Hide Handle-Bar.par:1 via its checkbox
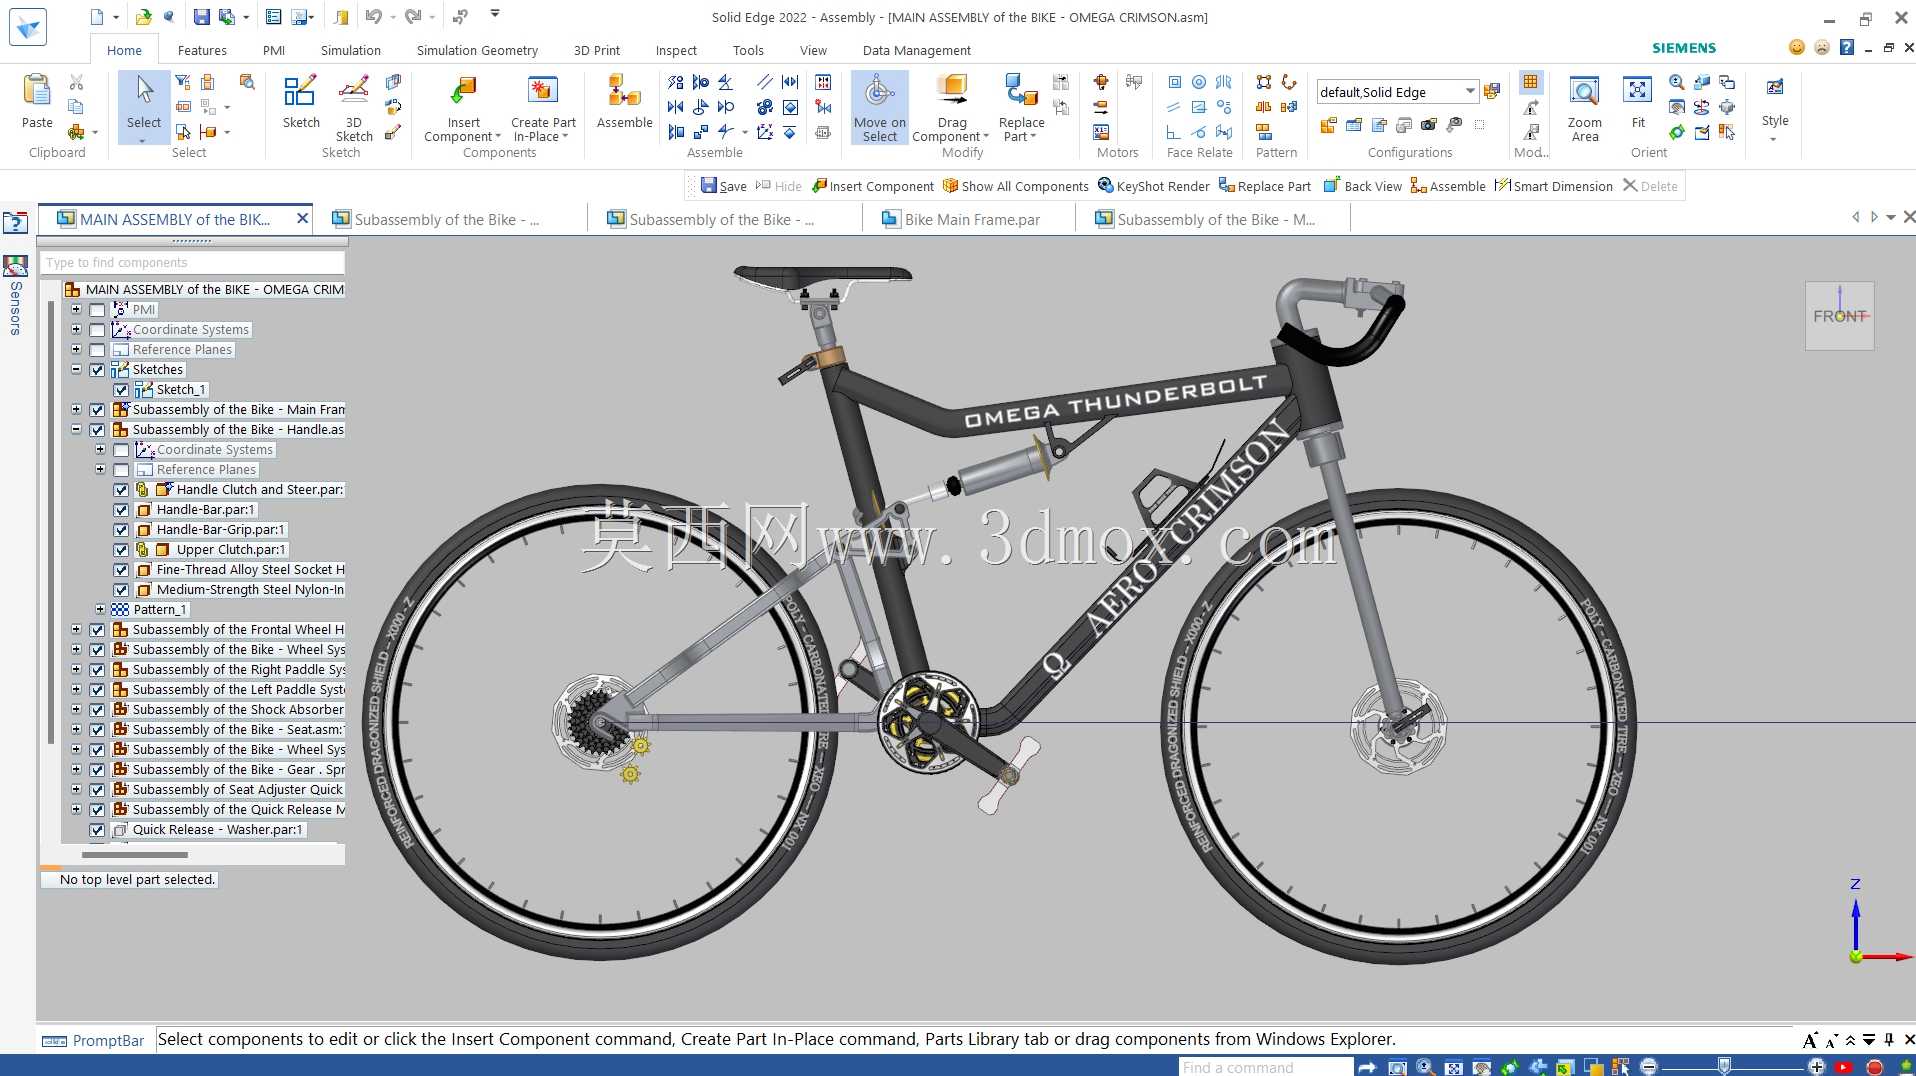This screenshot has width=1916, height=1076. pos(121,510)
